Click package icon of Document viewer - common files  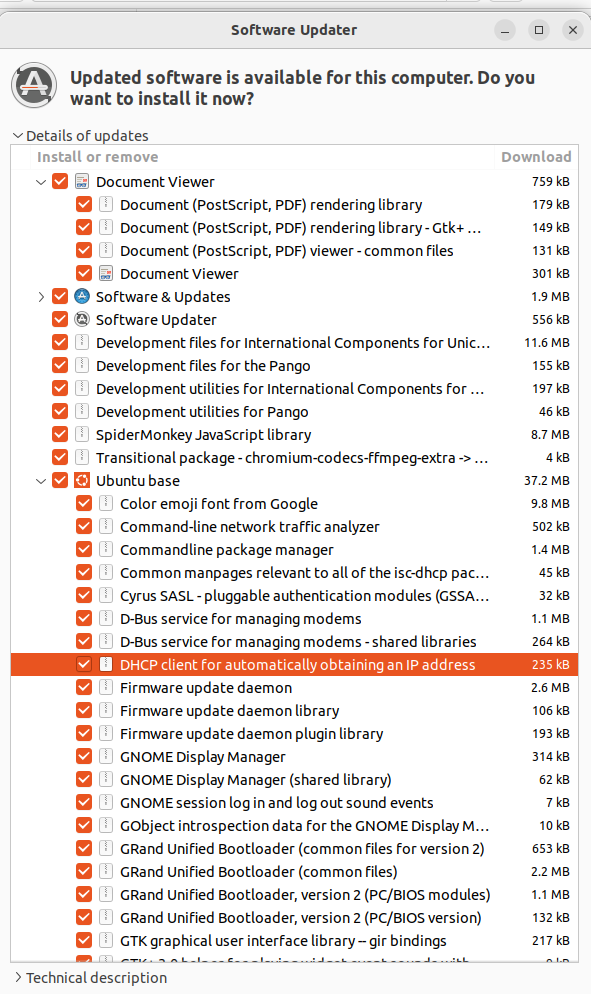pos(106,250)
